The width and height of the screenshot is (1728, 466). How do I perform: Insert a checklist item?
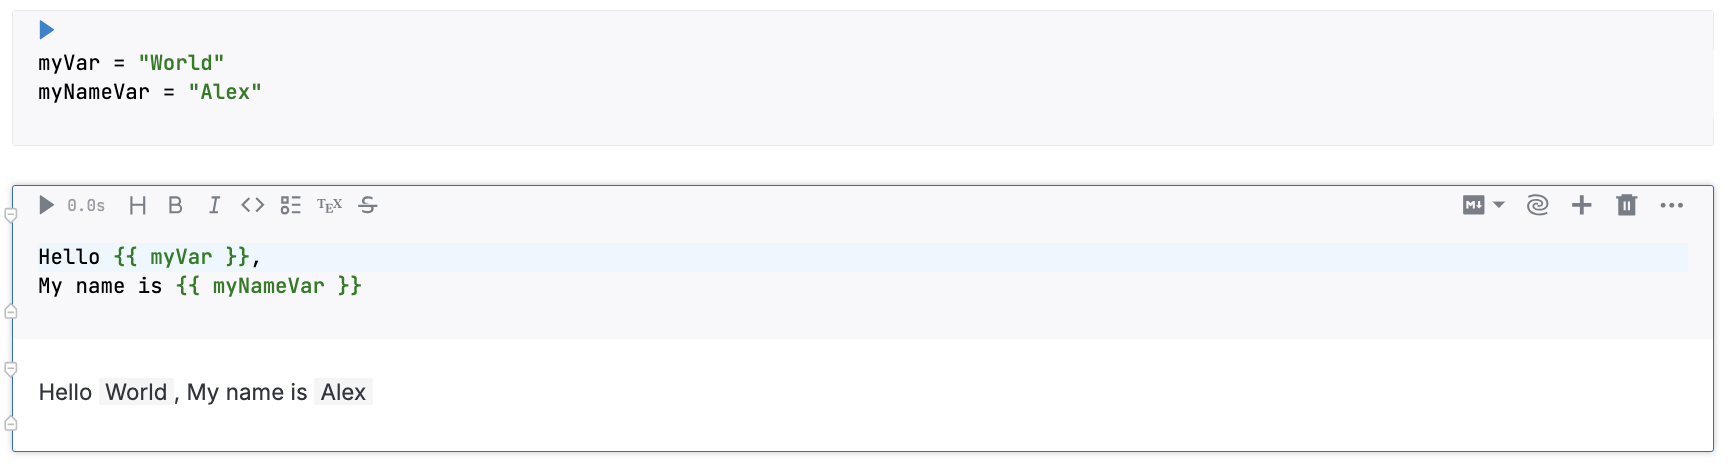[x=291, y=205]
